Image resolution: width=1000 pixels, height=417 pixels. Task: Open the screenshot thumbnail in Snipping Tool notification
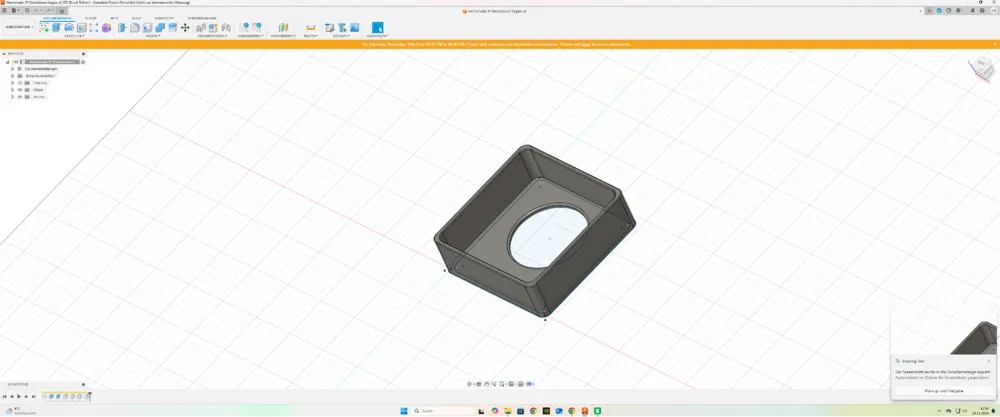944,329
